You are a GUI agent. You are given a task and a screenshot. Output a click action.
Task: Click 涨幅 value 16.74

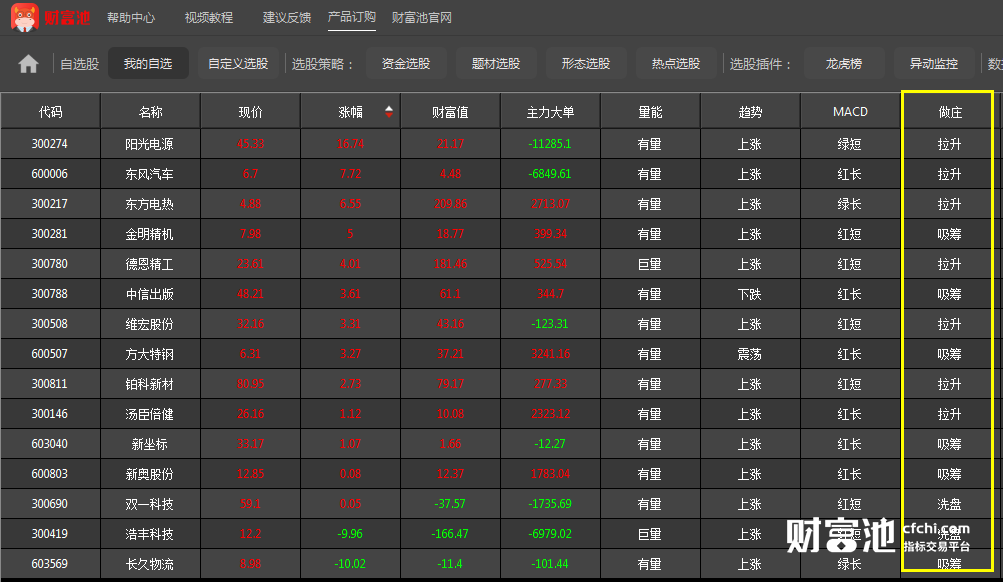351,144
